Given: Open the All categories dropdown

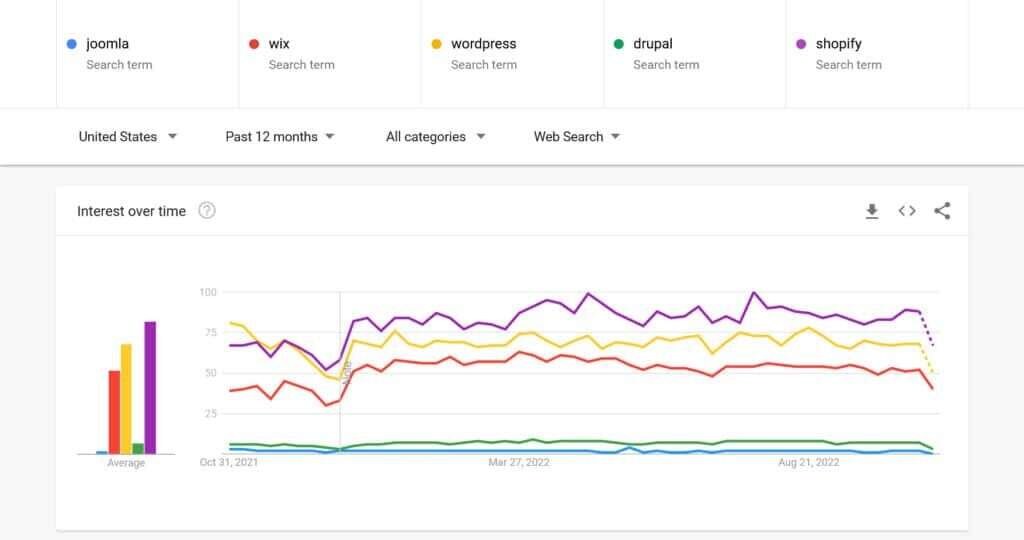Looking at the screenshot, I should point(435,137).
